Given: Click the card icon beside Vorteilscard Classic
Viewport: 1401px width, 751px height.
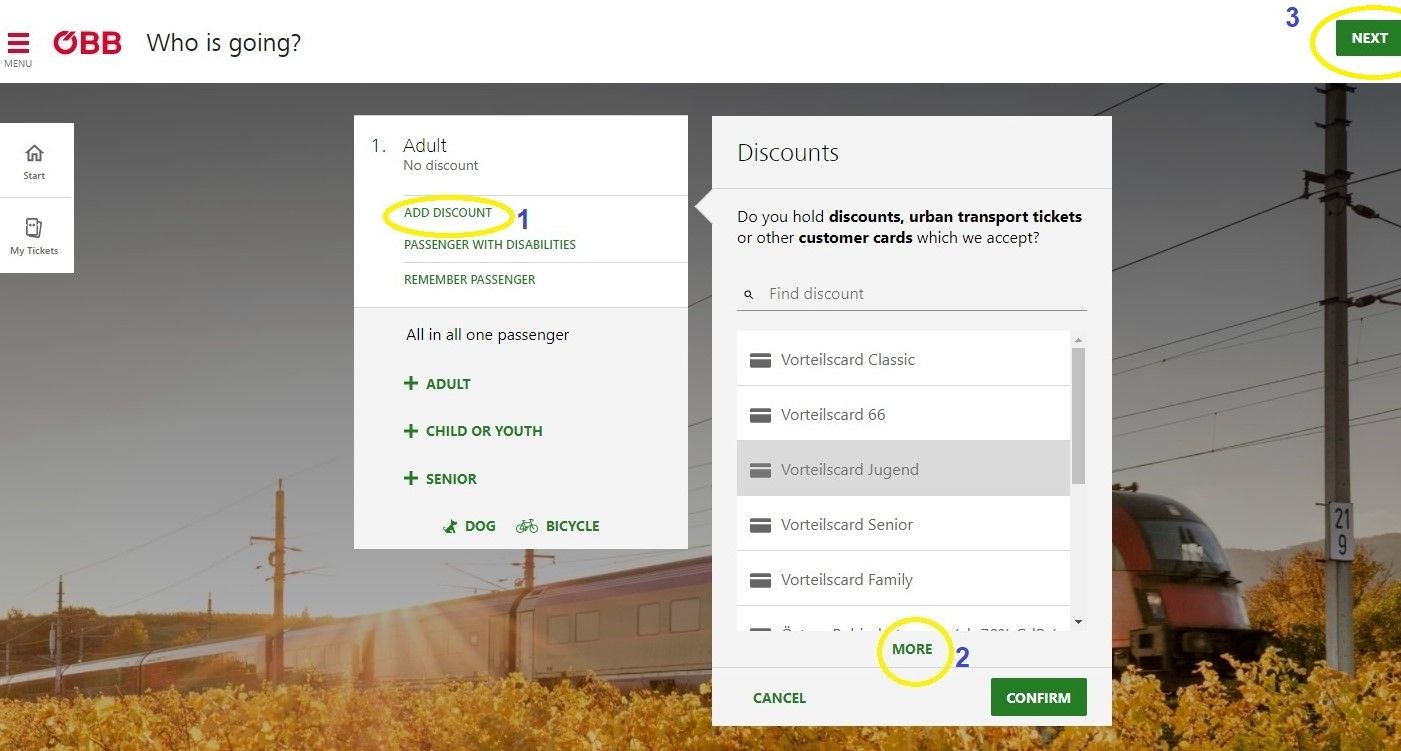Looking at the screenshot, I should 760,359.
